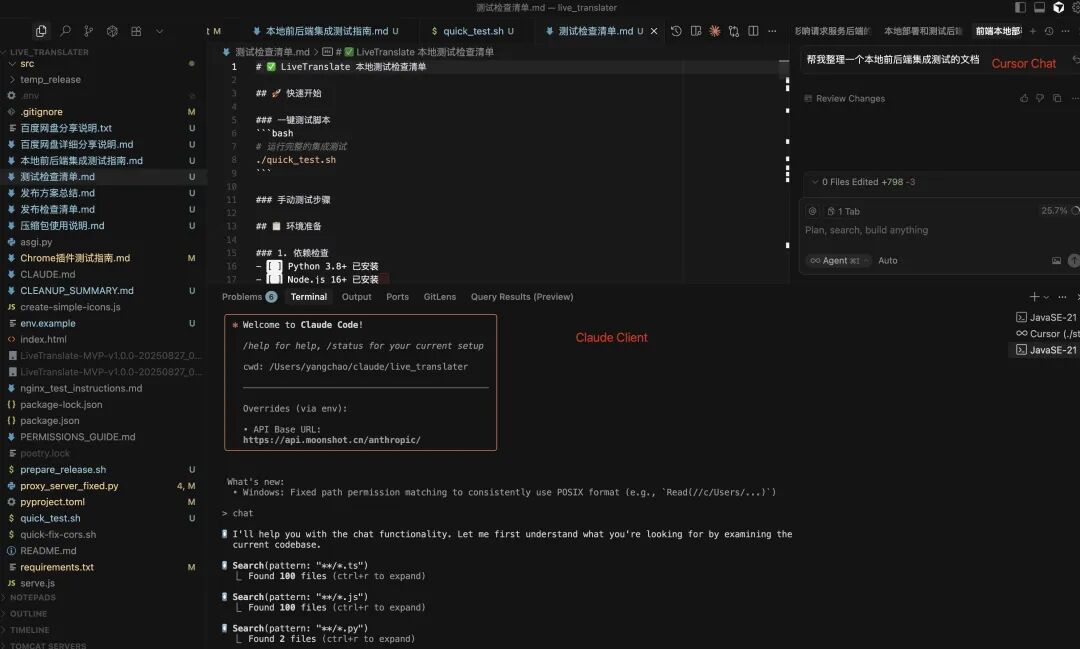Copy the chat response
The width and height of the screenshot is (1080, 649).
click(x=1057, y=99)
